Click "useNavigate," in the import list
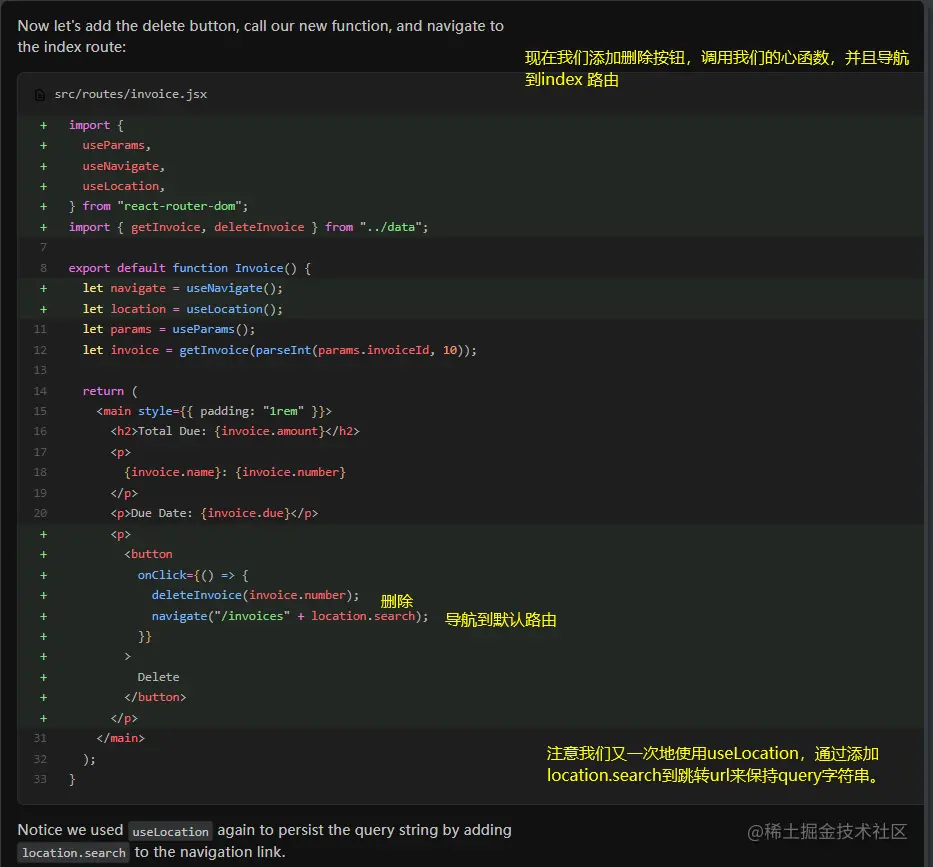The image size is (933, 867). click(123, 166)
